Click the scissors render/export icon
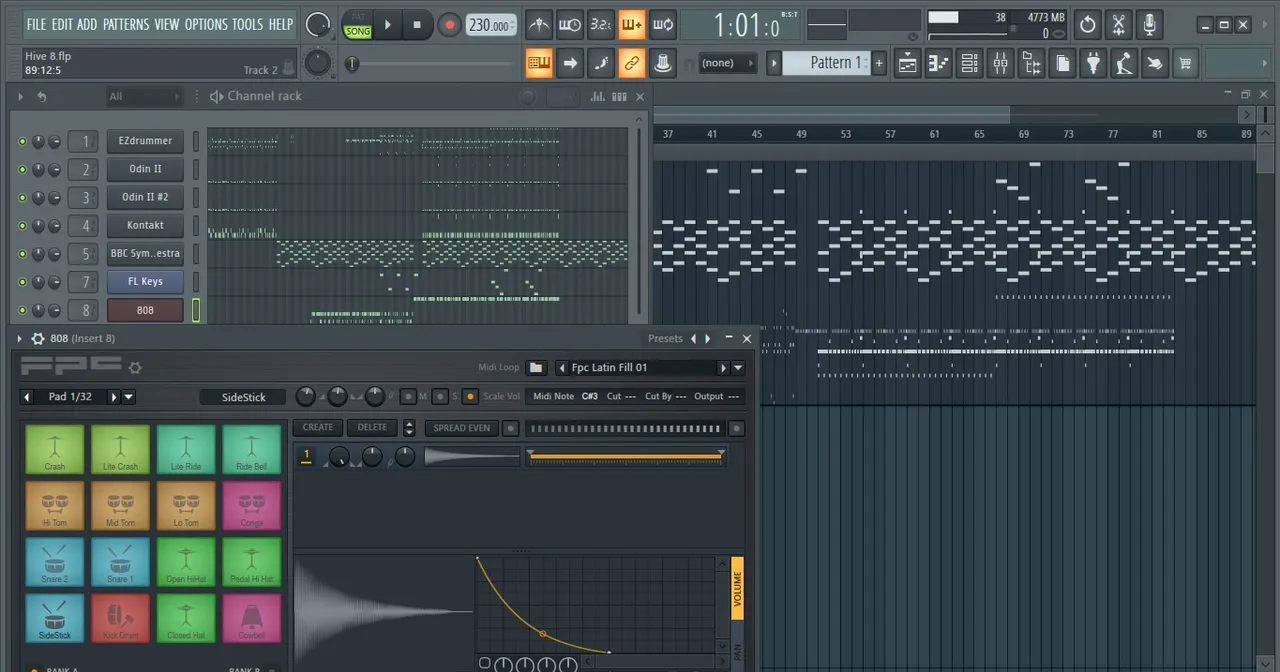The height and width of the screenshot is (672, 1280). tap(1119, 24)
